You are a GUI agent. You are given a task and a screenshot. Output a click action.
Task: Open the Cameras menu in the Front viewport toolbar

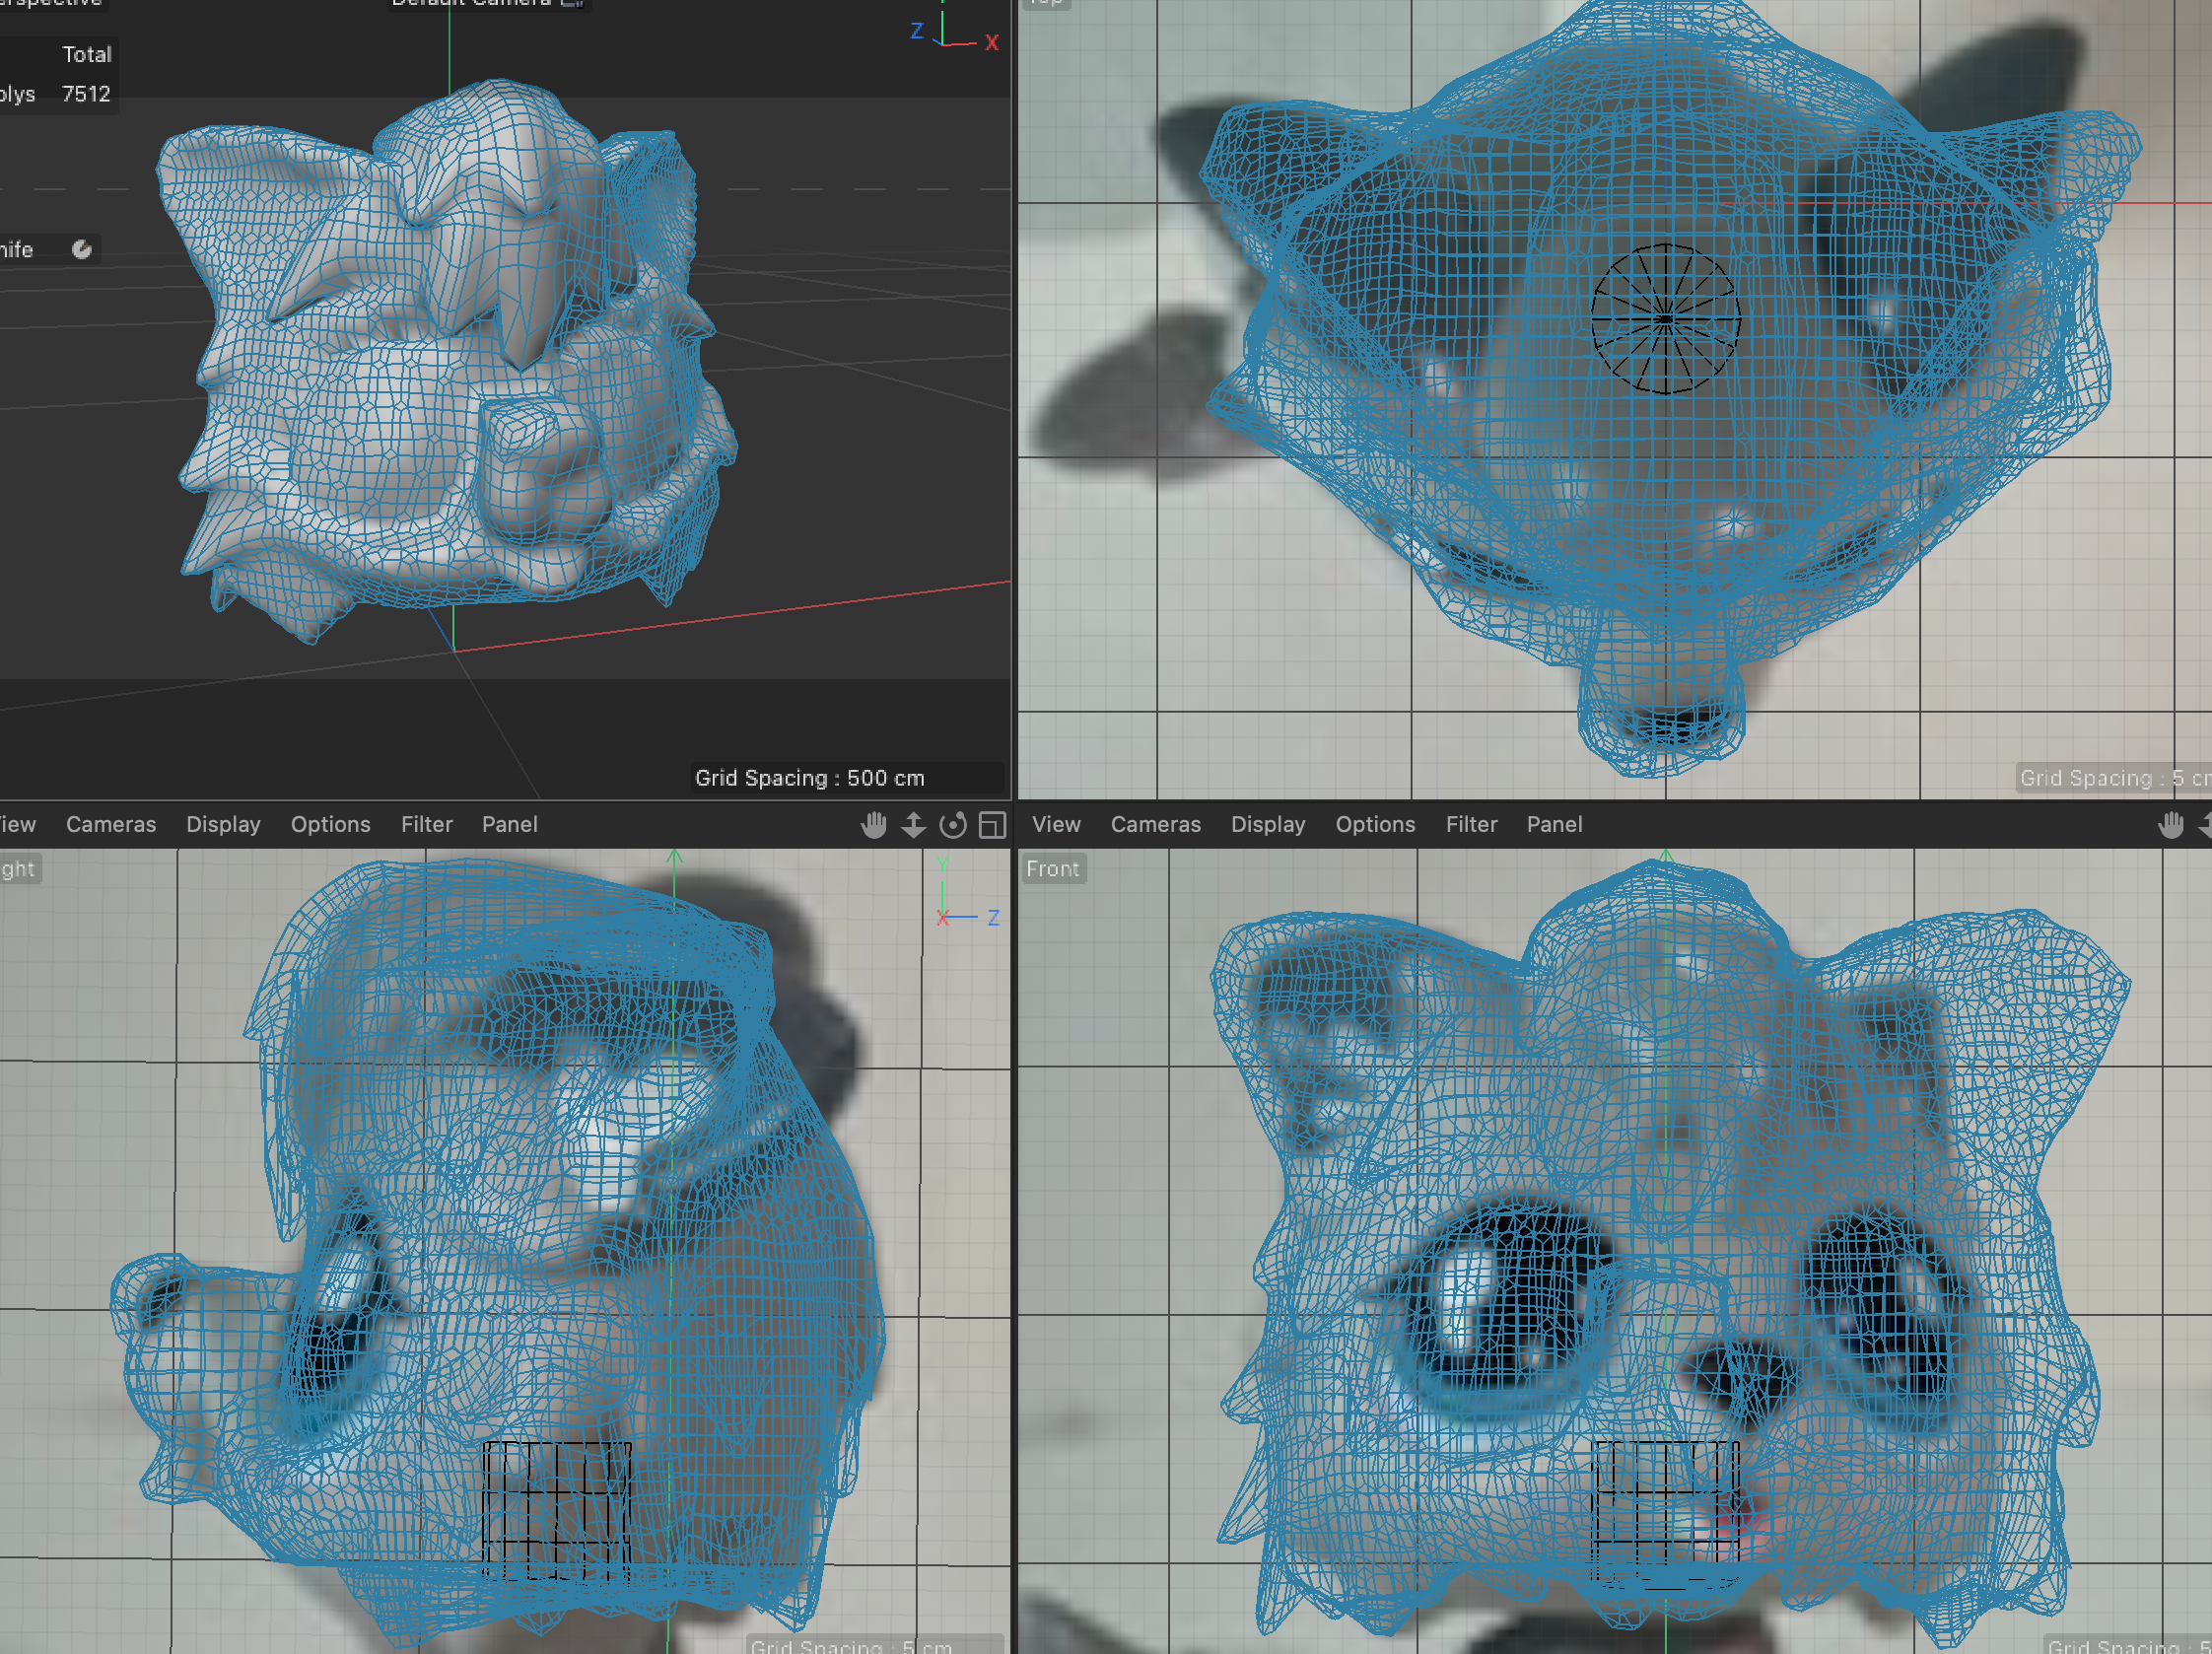(x=1155, y=824)
